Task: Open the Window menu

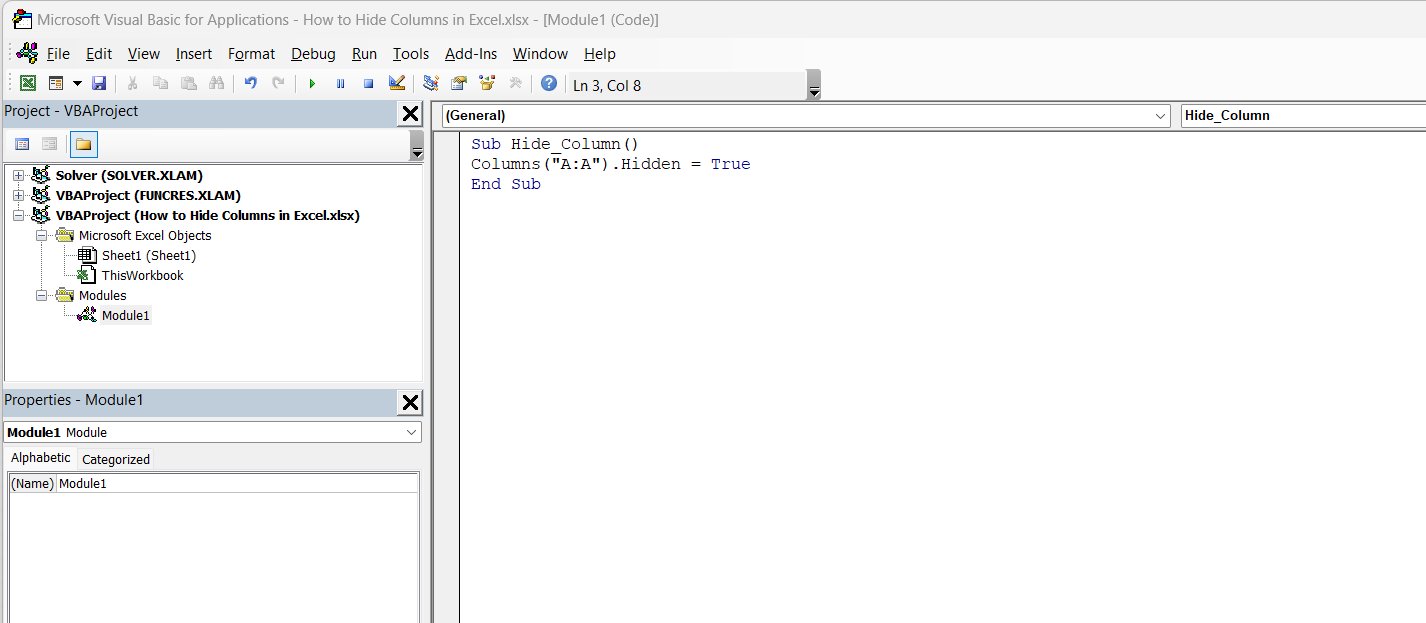Action: [540, 54]
